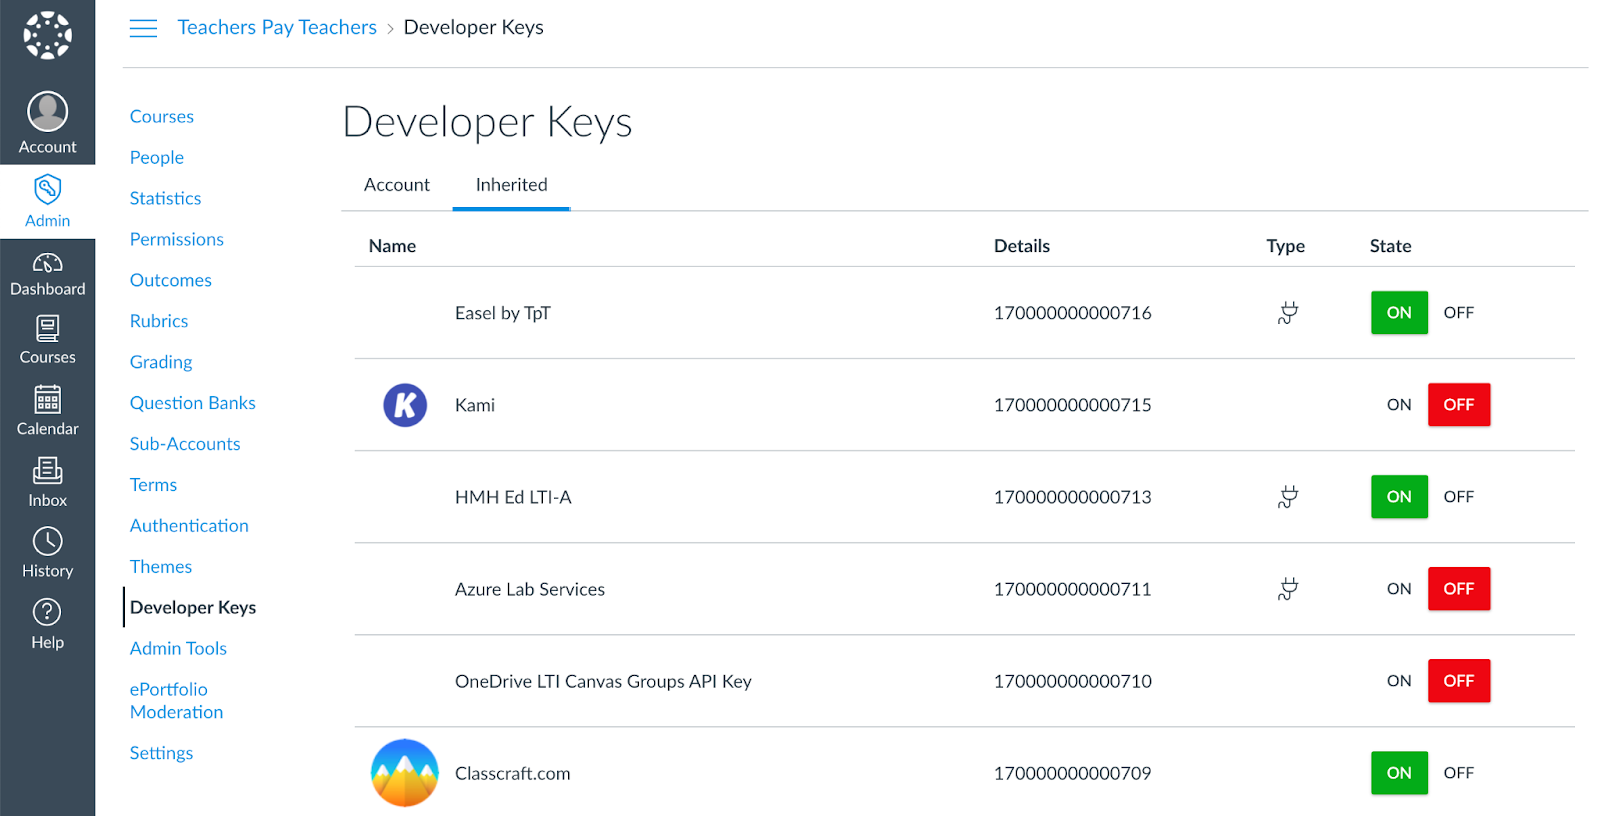Switch to the Inherited tab
Viewport: 1600px width, 816px height.
coord(511,185)
